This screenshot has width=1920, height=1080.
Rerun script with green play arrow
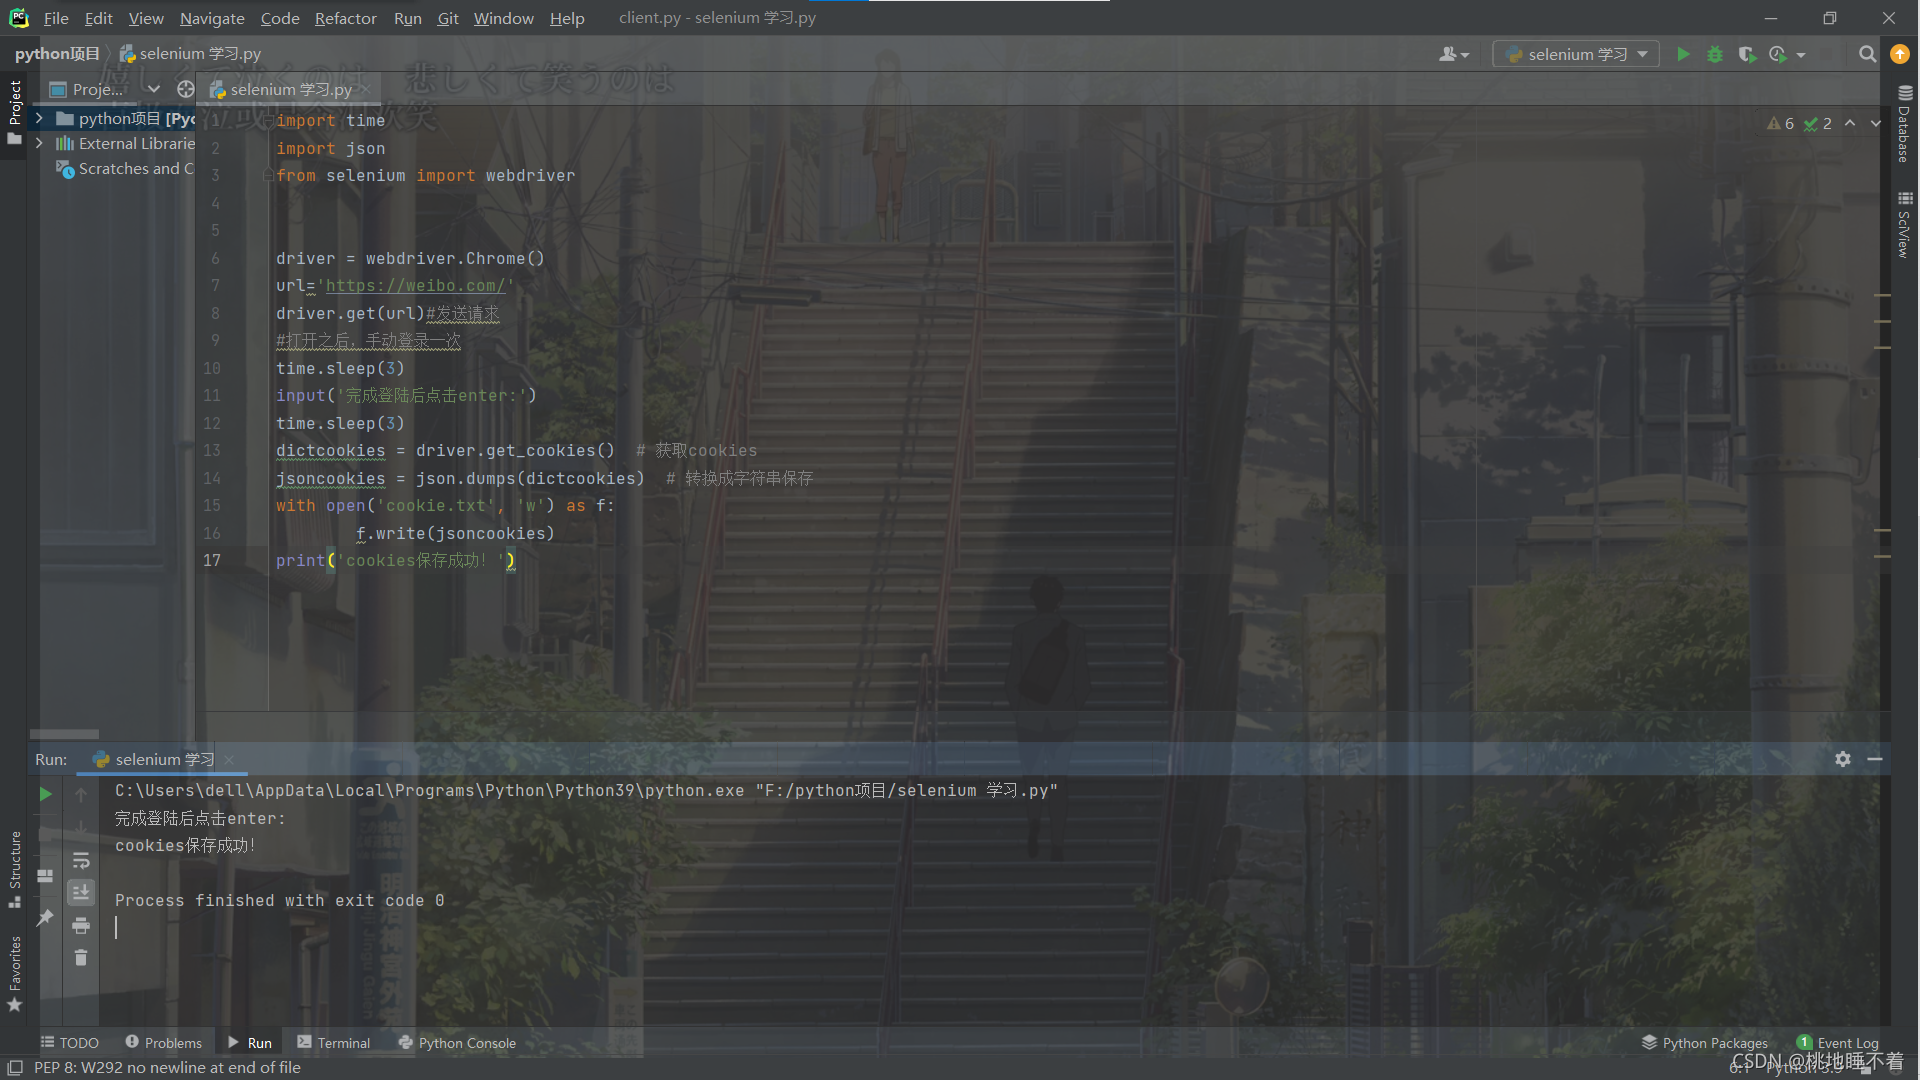coord(45,794)
